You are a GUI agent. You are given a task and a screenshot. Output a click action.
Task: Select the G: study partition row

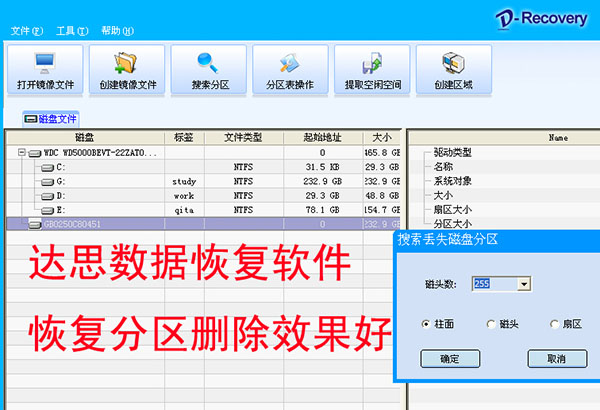(203, 181)
